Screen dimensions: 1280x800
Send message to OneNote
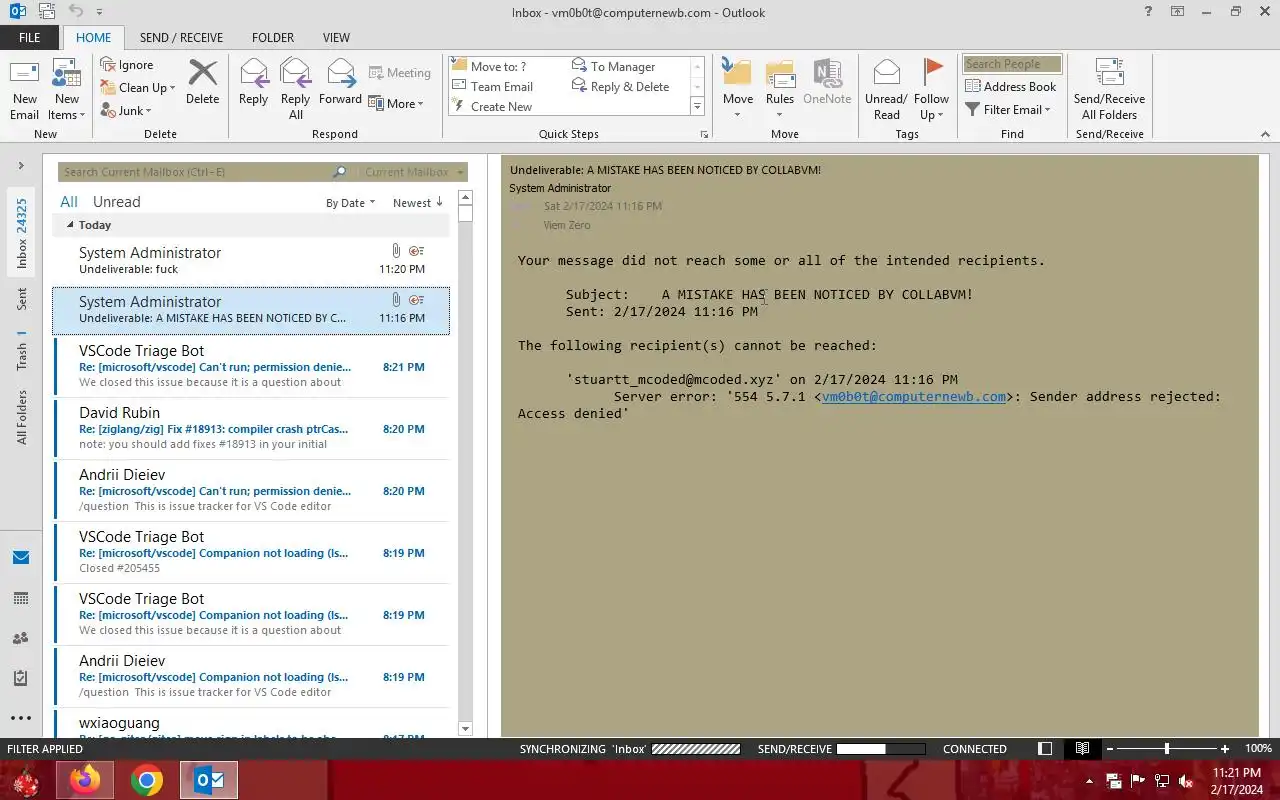click(x=827, y=82)
